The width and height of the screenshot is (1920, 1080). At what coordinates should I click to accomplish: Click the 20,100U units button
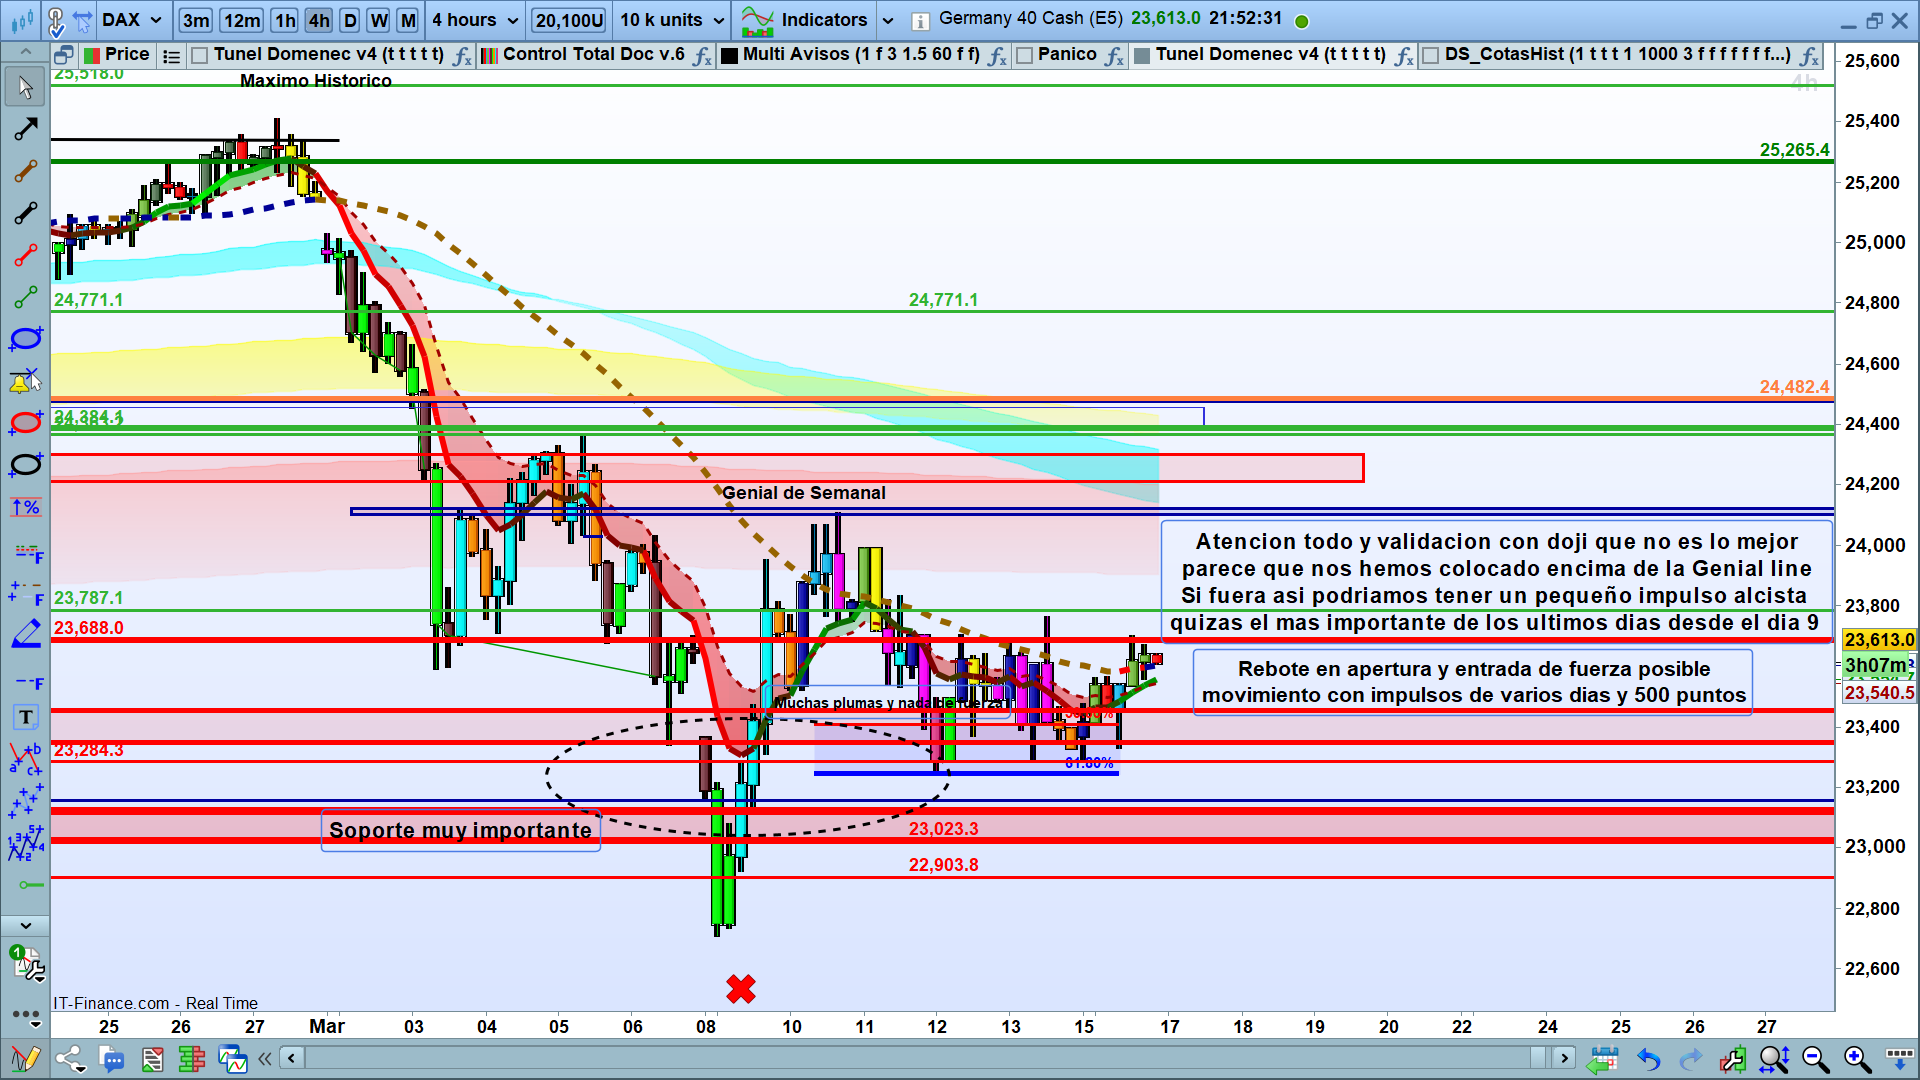click(x=569, y=20)
